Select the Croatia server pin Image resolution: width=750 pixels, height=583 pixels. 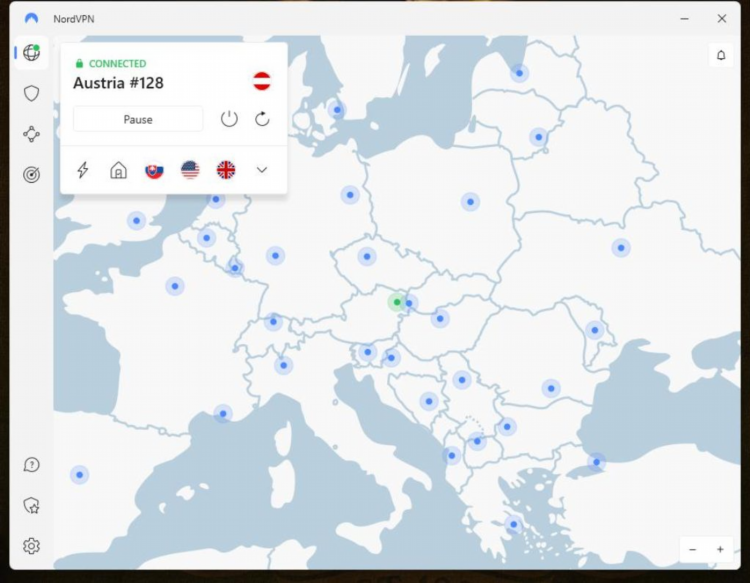[391, 358]
